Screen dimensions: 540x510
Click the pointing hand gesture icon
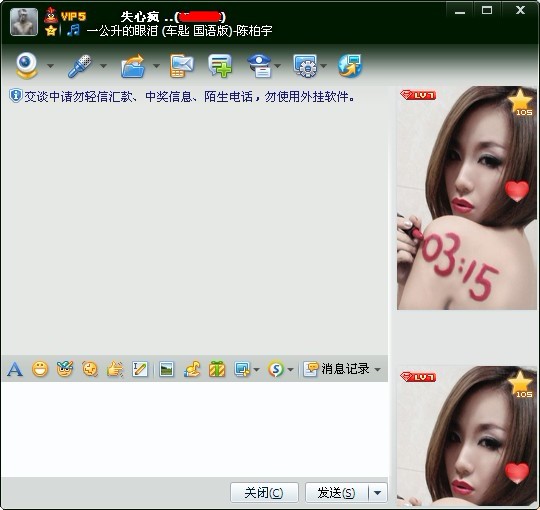115,369
